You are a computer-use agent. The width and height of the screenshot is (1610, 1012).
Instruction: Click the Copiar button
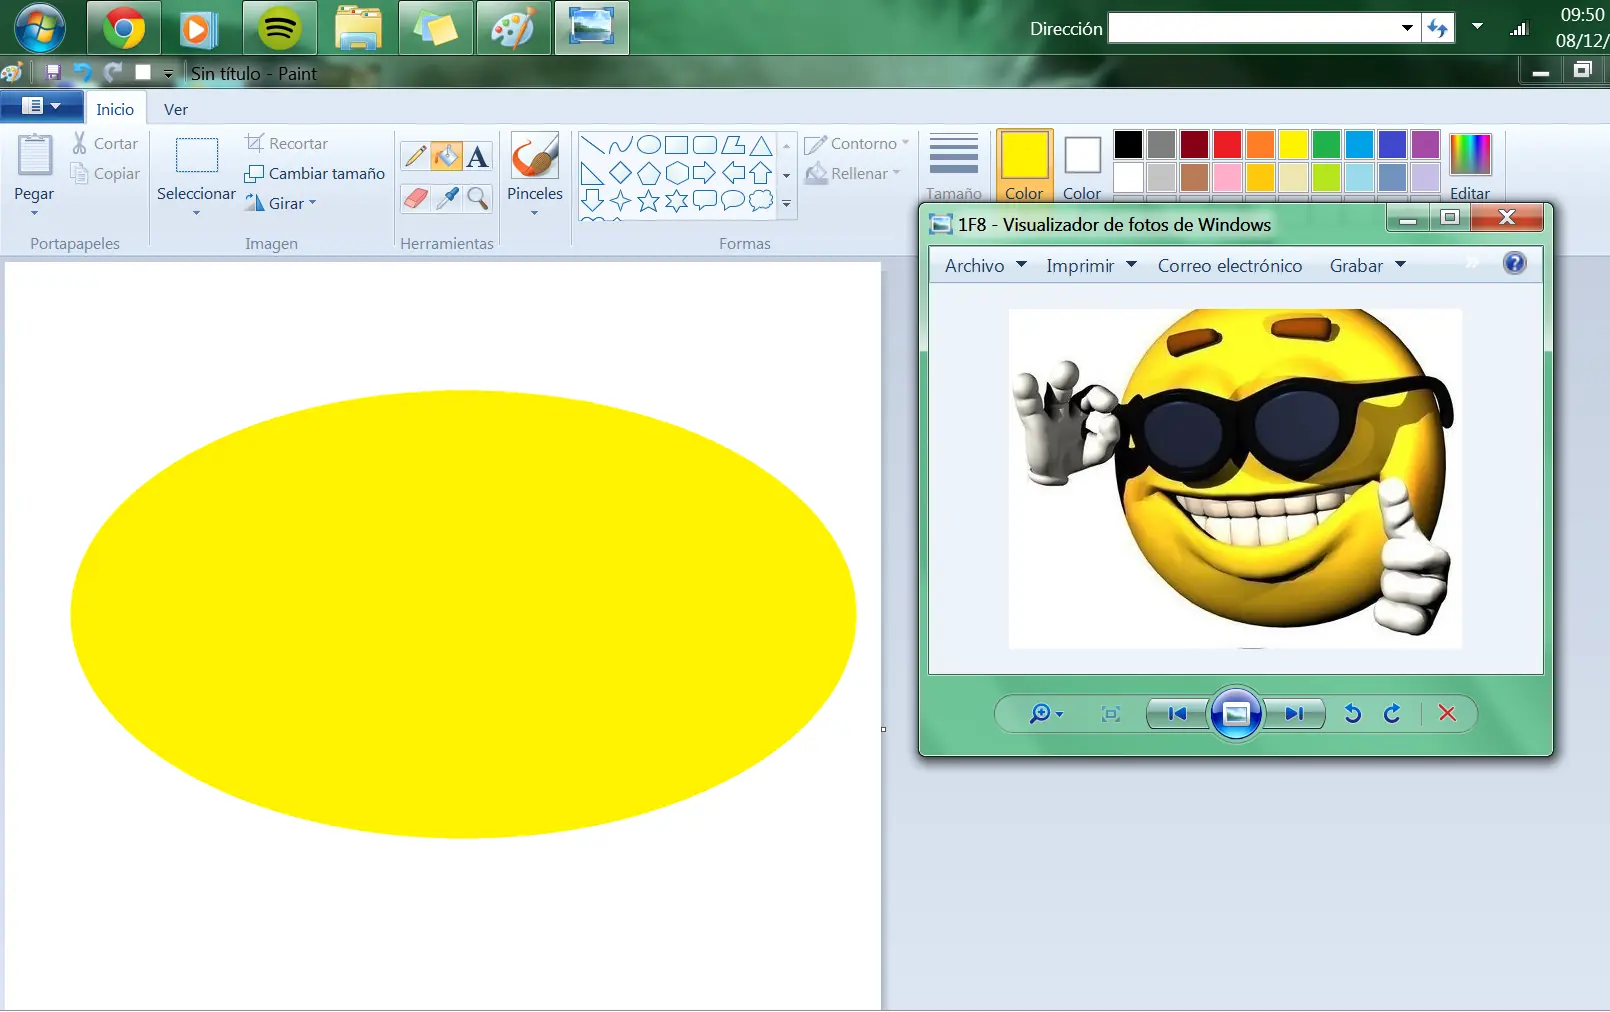coord(104,173)
